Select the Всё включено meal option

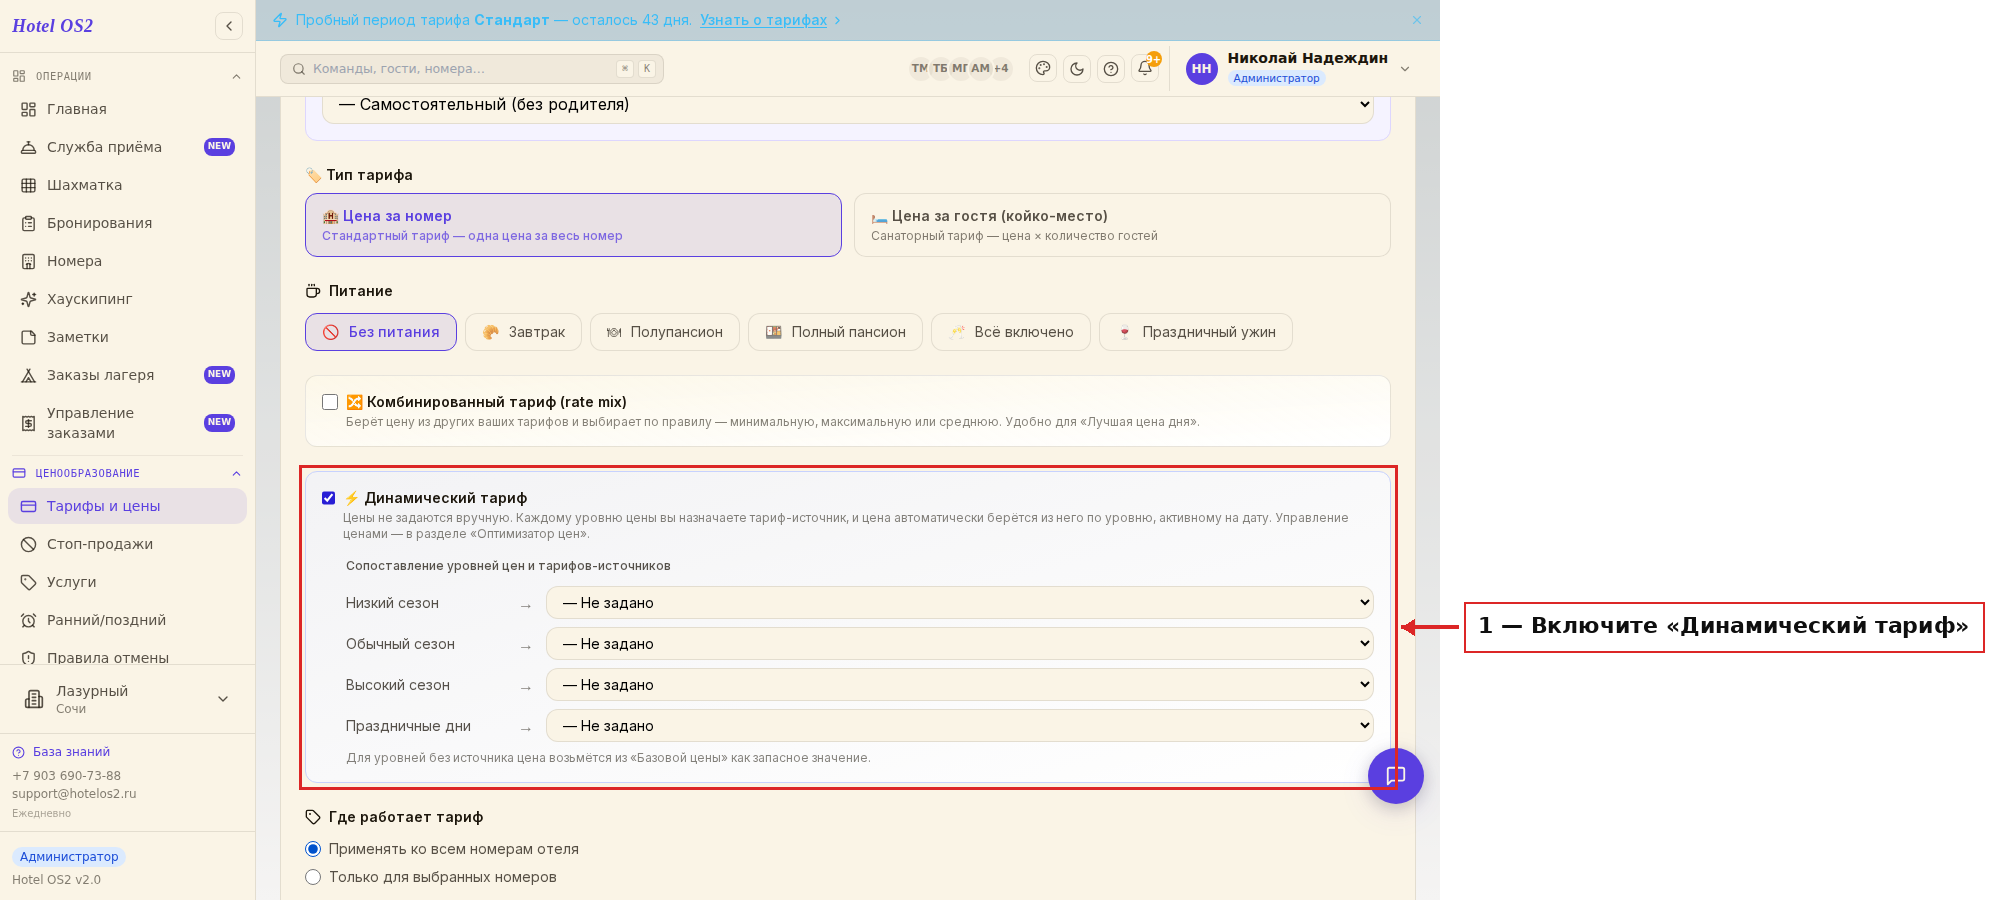coord(1011,332)
